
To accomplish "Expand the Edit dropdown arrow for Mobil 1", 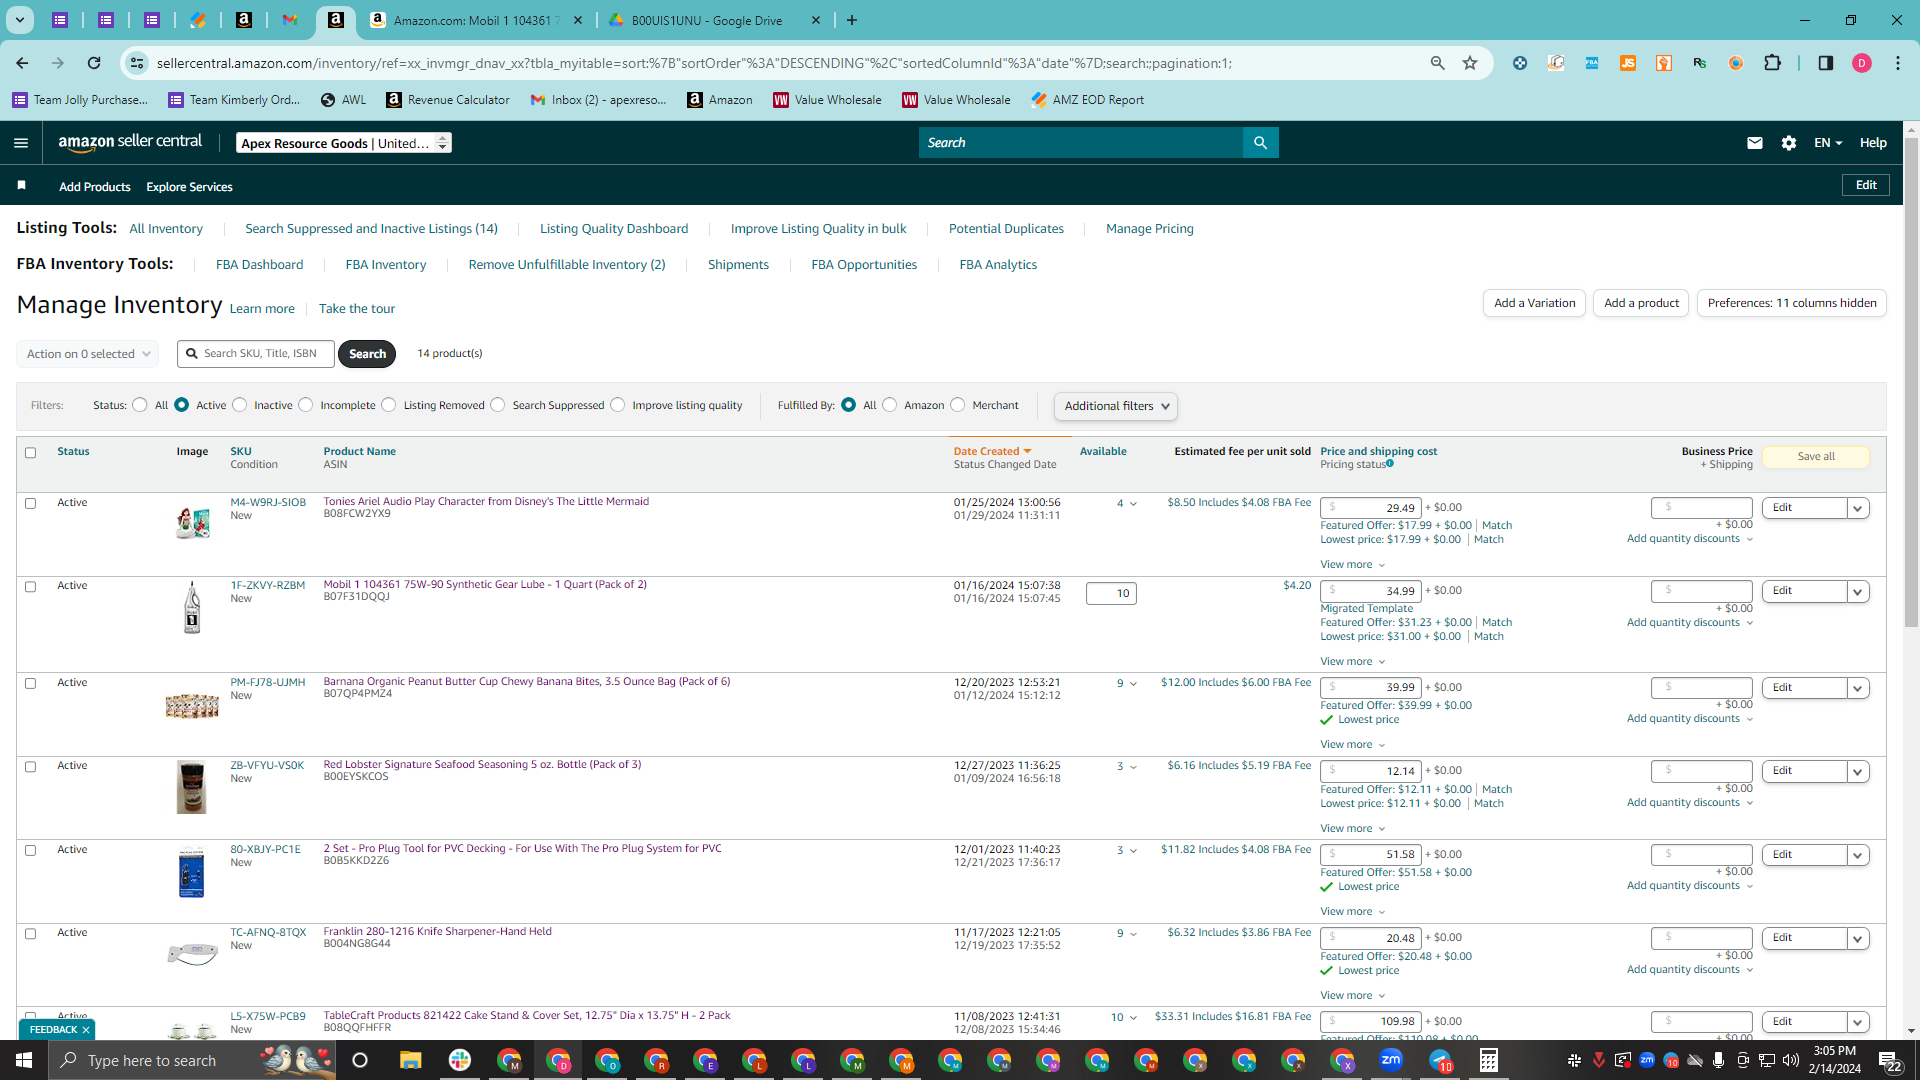I will 1857,591.
